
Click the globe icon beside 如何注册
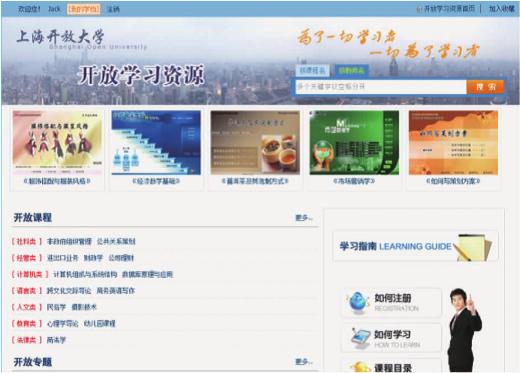[357, 302]
